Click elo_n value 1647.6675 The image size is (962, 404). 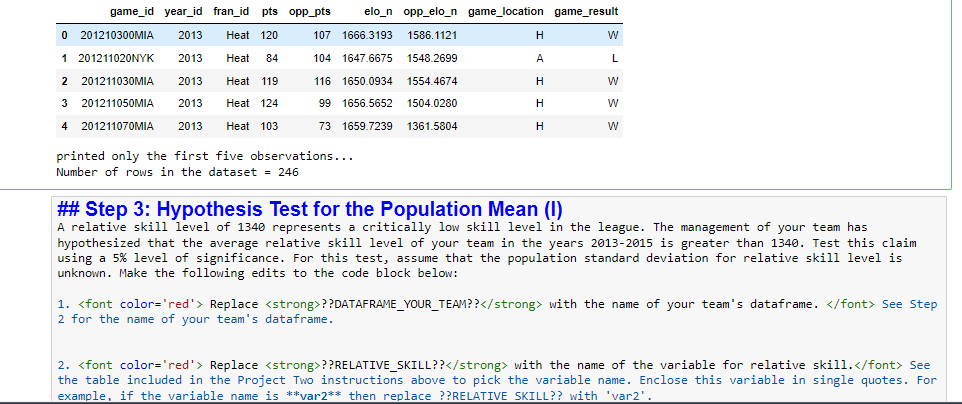tap(367, 58)
